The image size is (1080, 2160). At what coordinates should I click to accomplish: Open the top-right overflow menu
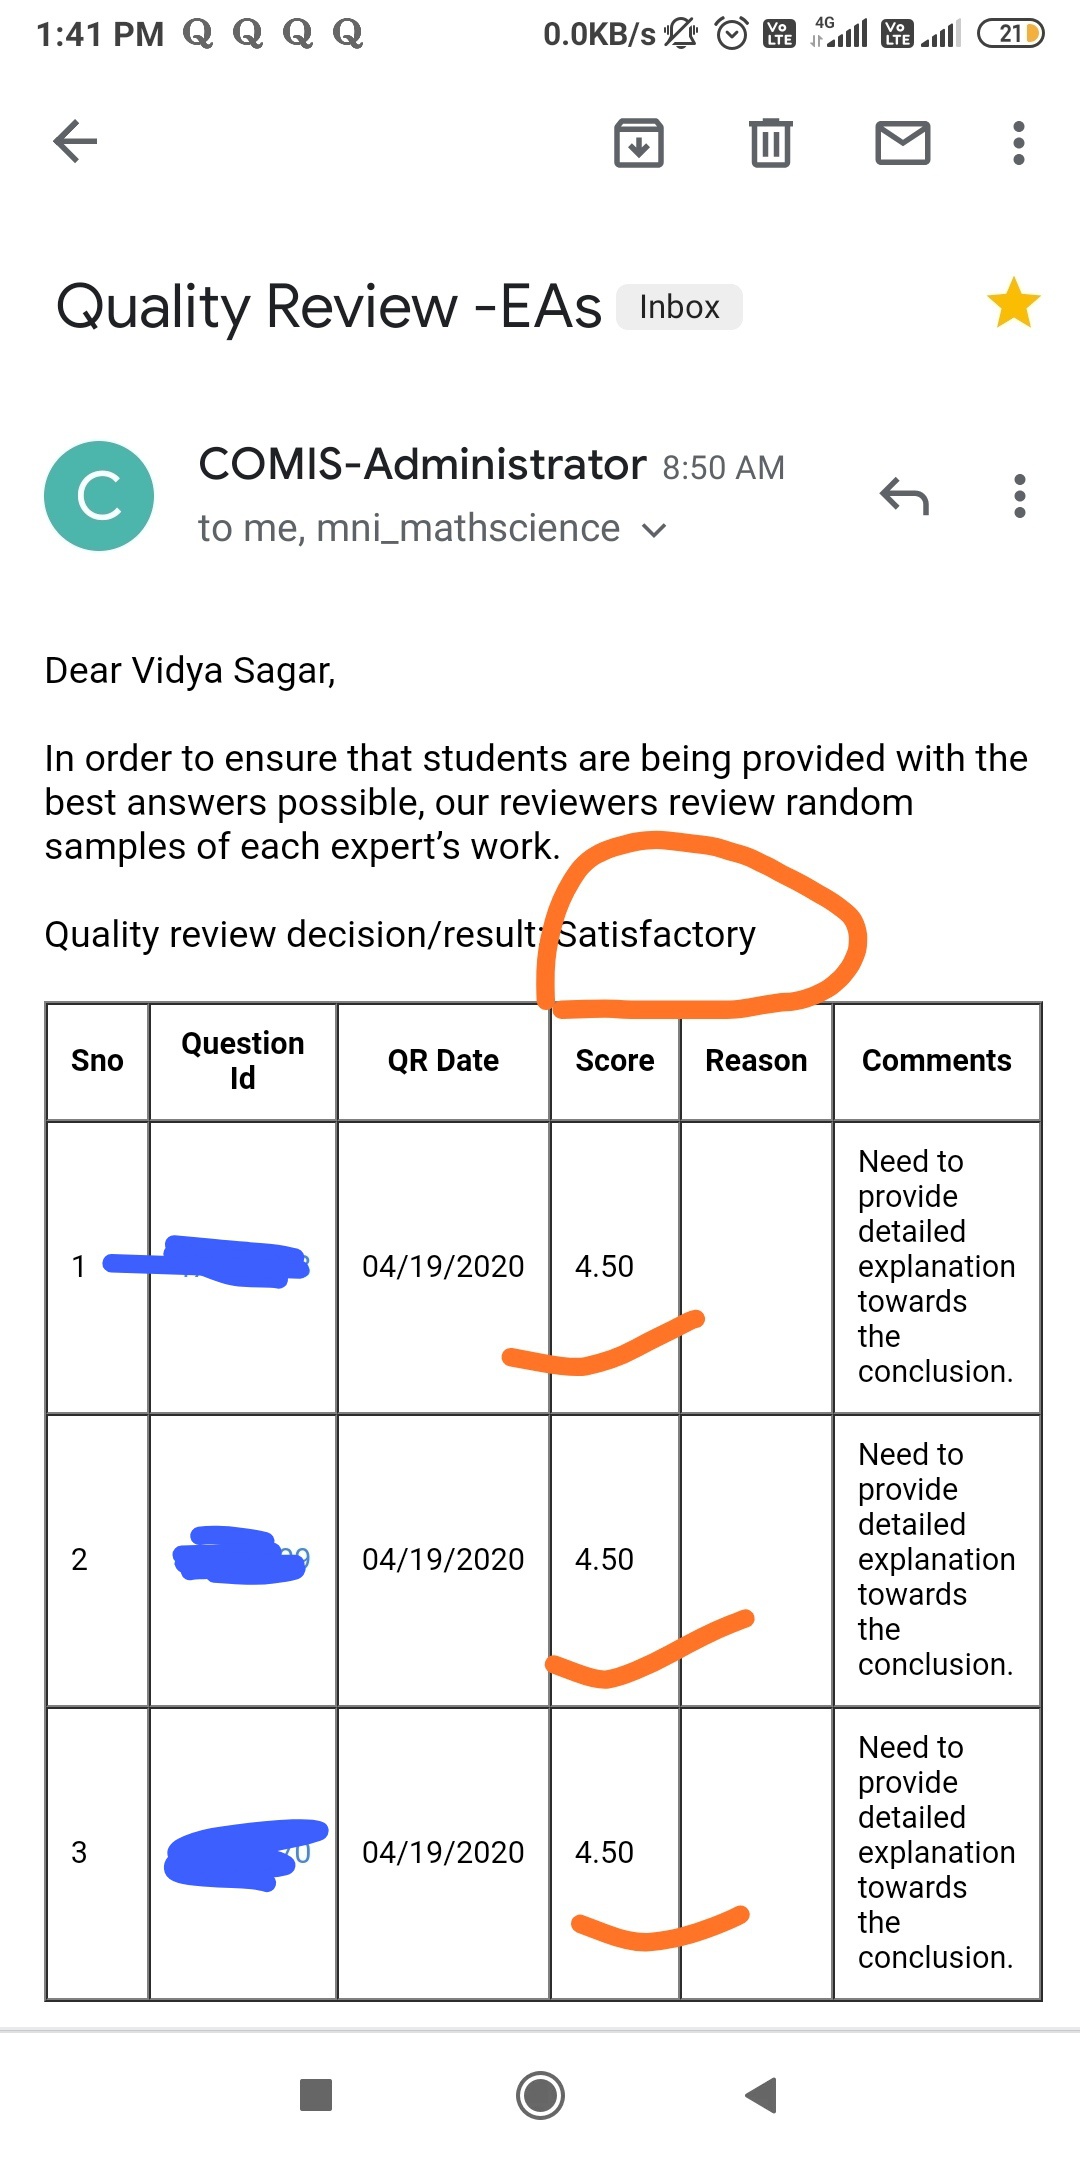pos(1018,142)
